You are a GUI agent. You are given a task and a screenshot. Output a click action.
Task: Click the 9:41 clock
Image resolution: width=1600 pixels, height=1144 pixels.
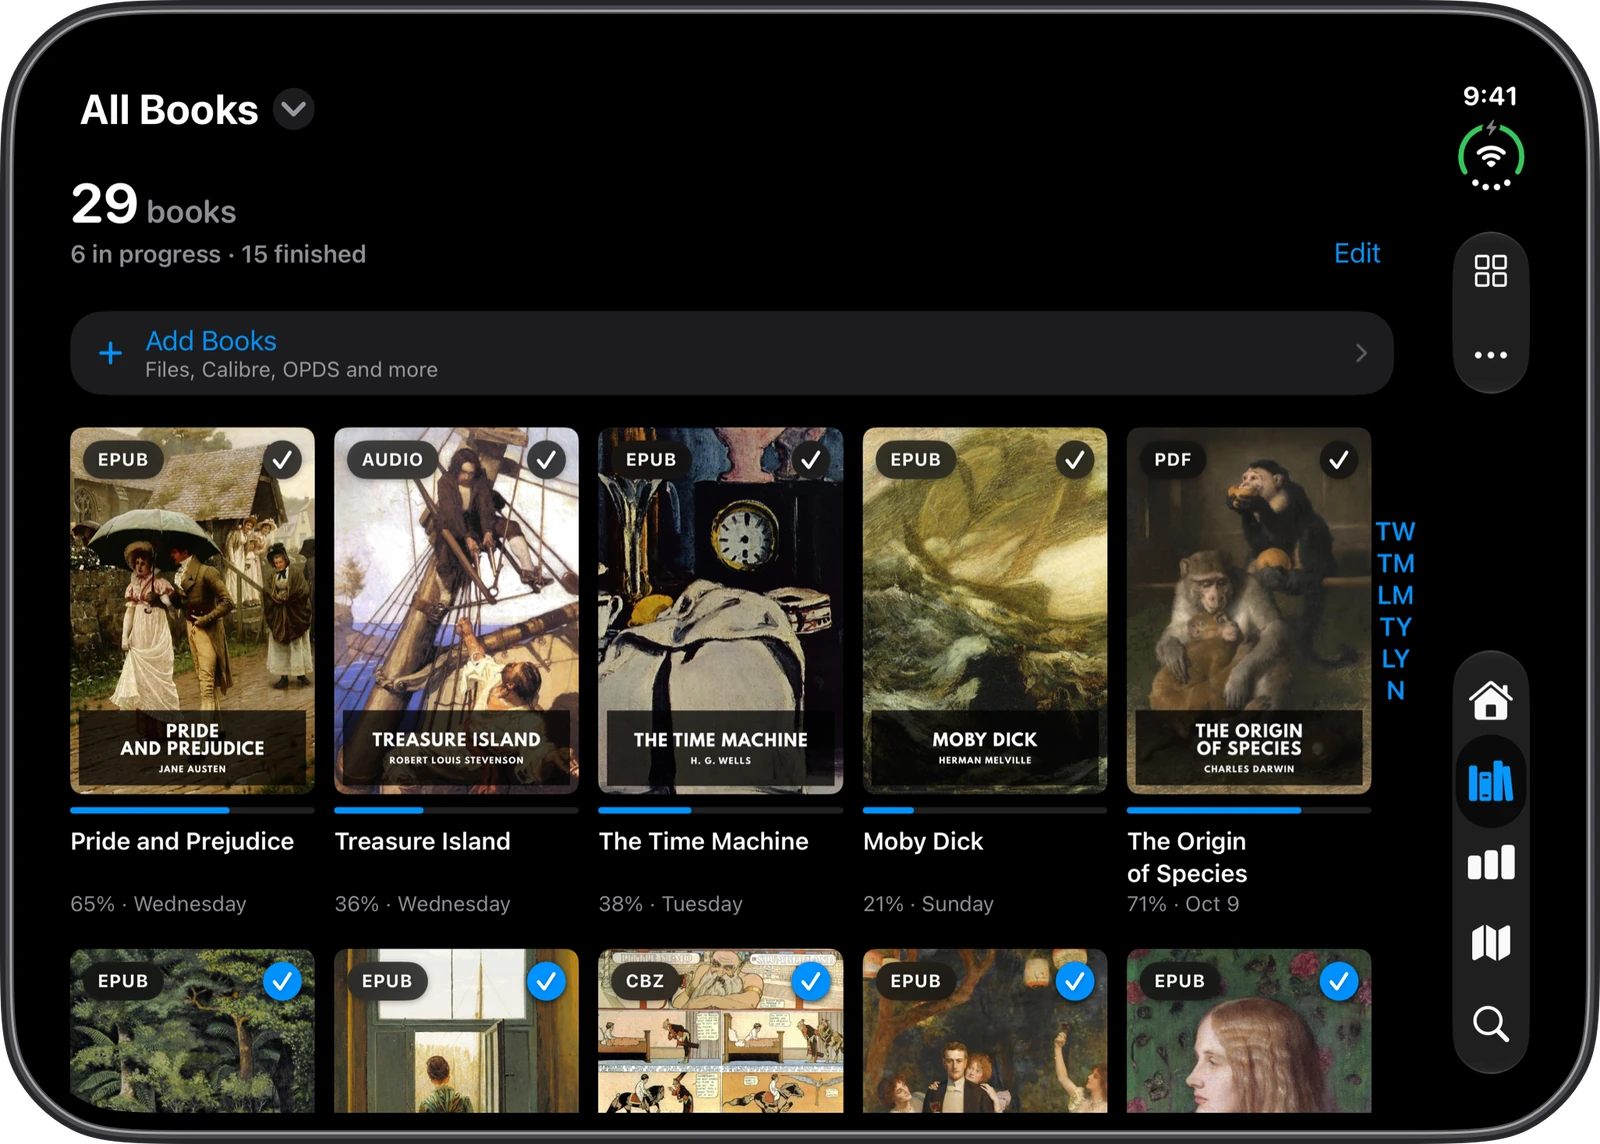[1490, 96]
